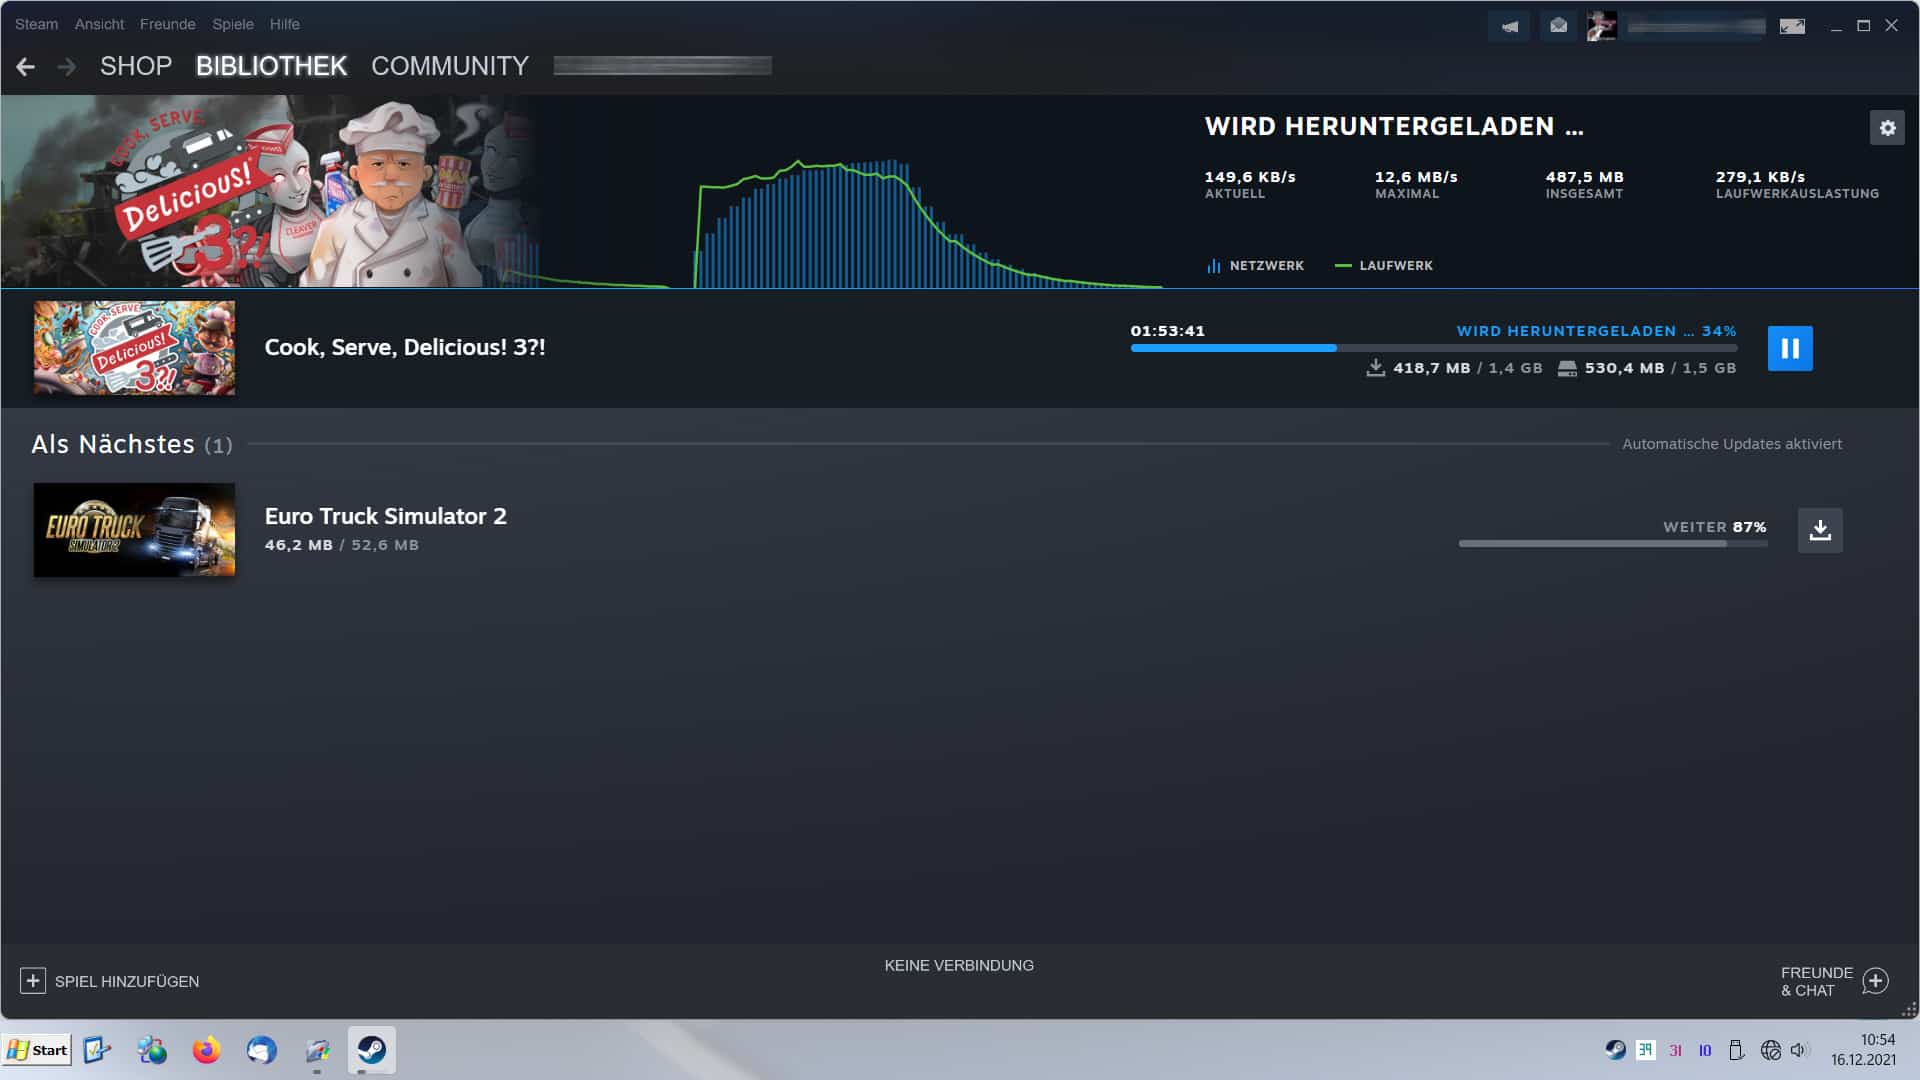Screen dimensions: 1920x1080
Task: Open Thunderbird from the taskbar
Action: (261, 1050)
